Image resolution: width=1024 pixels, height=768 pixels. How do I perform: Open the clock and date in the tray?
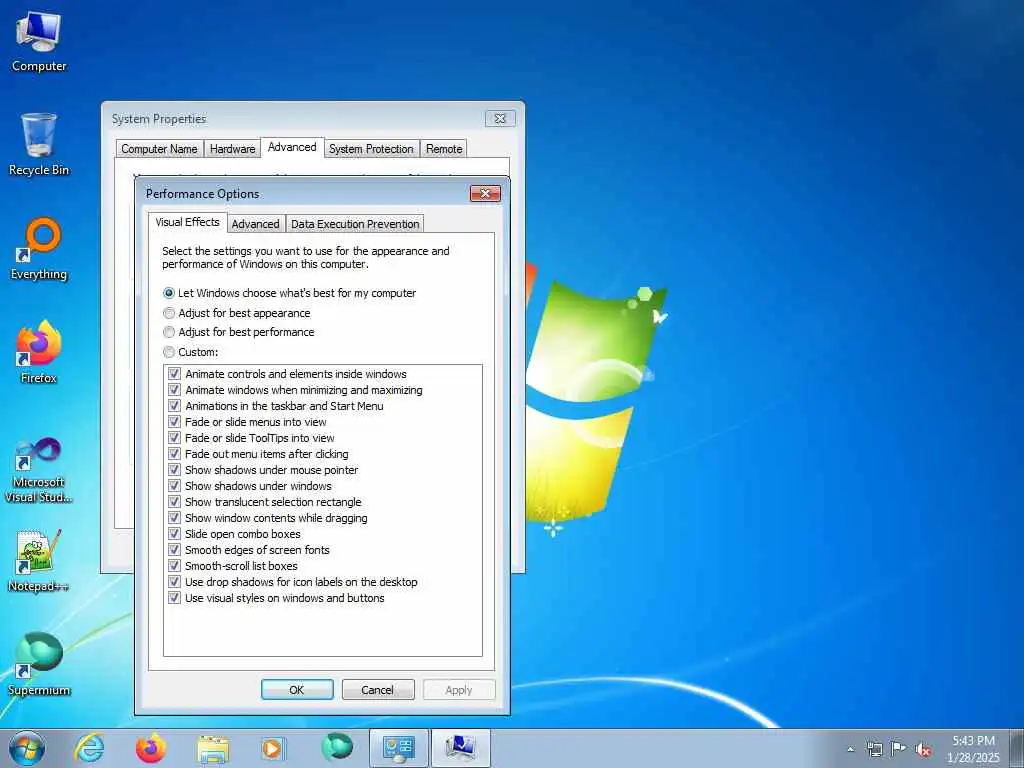[973, 749]
